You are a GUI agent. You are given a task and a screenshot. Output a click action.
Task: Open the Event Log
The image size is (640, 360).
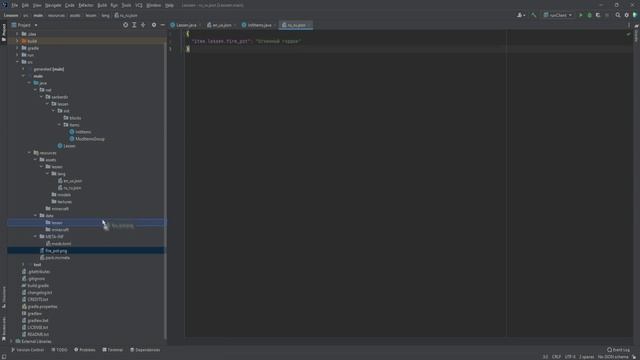[x=618, y=350]
